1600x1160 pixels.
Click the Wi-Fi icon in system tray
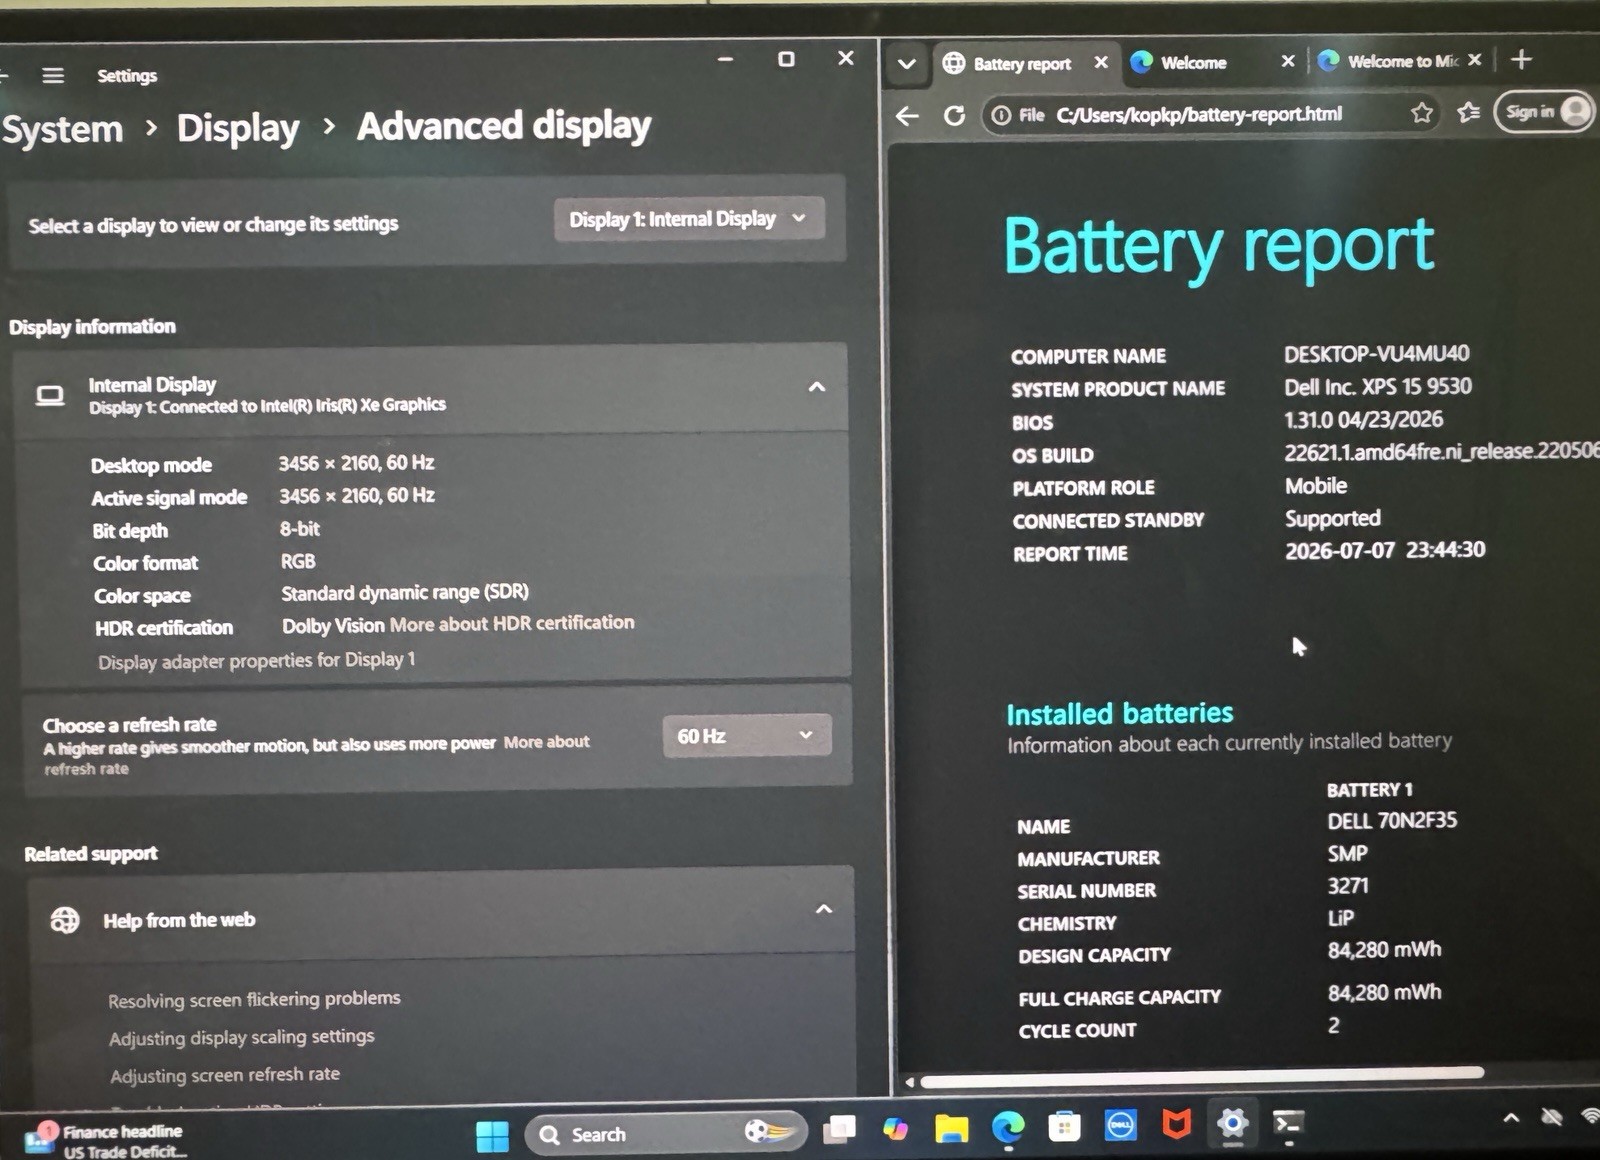pyautogui.click(x=1590, y=1115)
